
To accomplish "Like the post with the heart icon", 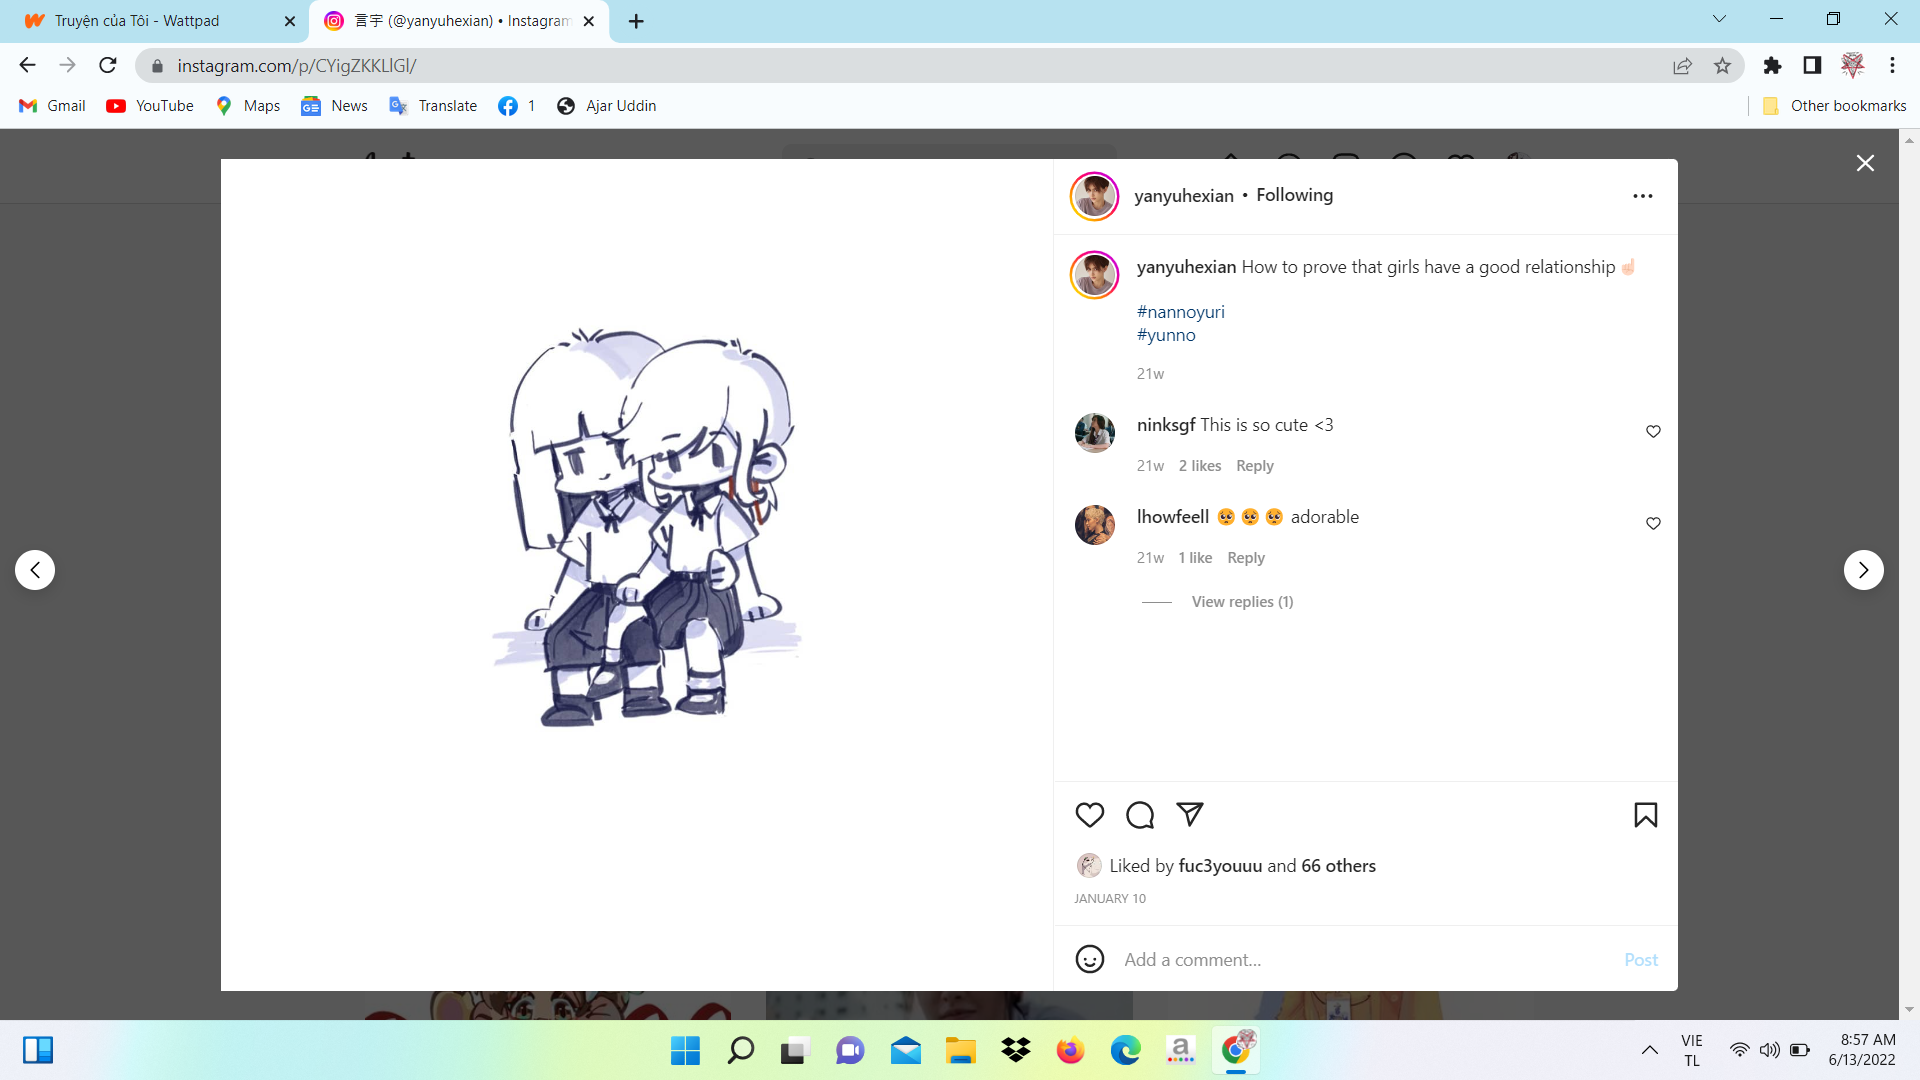I will pyautogui.click(x=1089, y=815).
